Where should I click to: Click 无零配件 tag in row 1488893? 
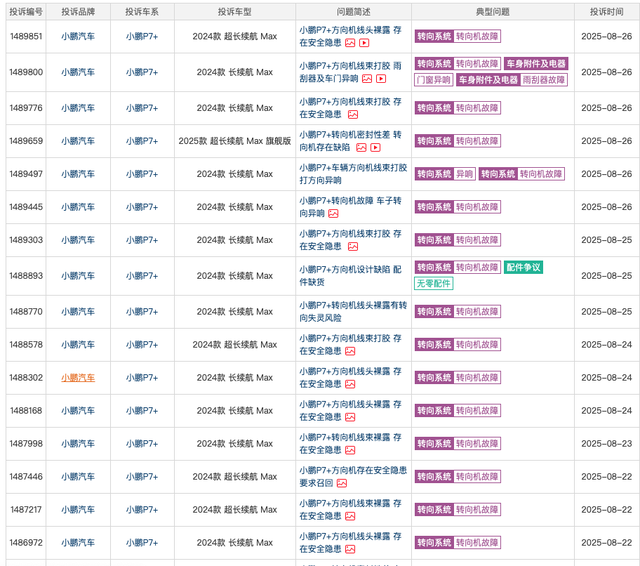433,283
